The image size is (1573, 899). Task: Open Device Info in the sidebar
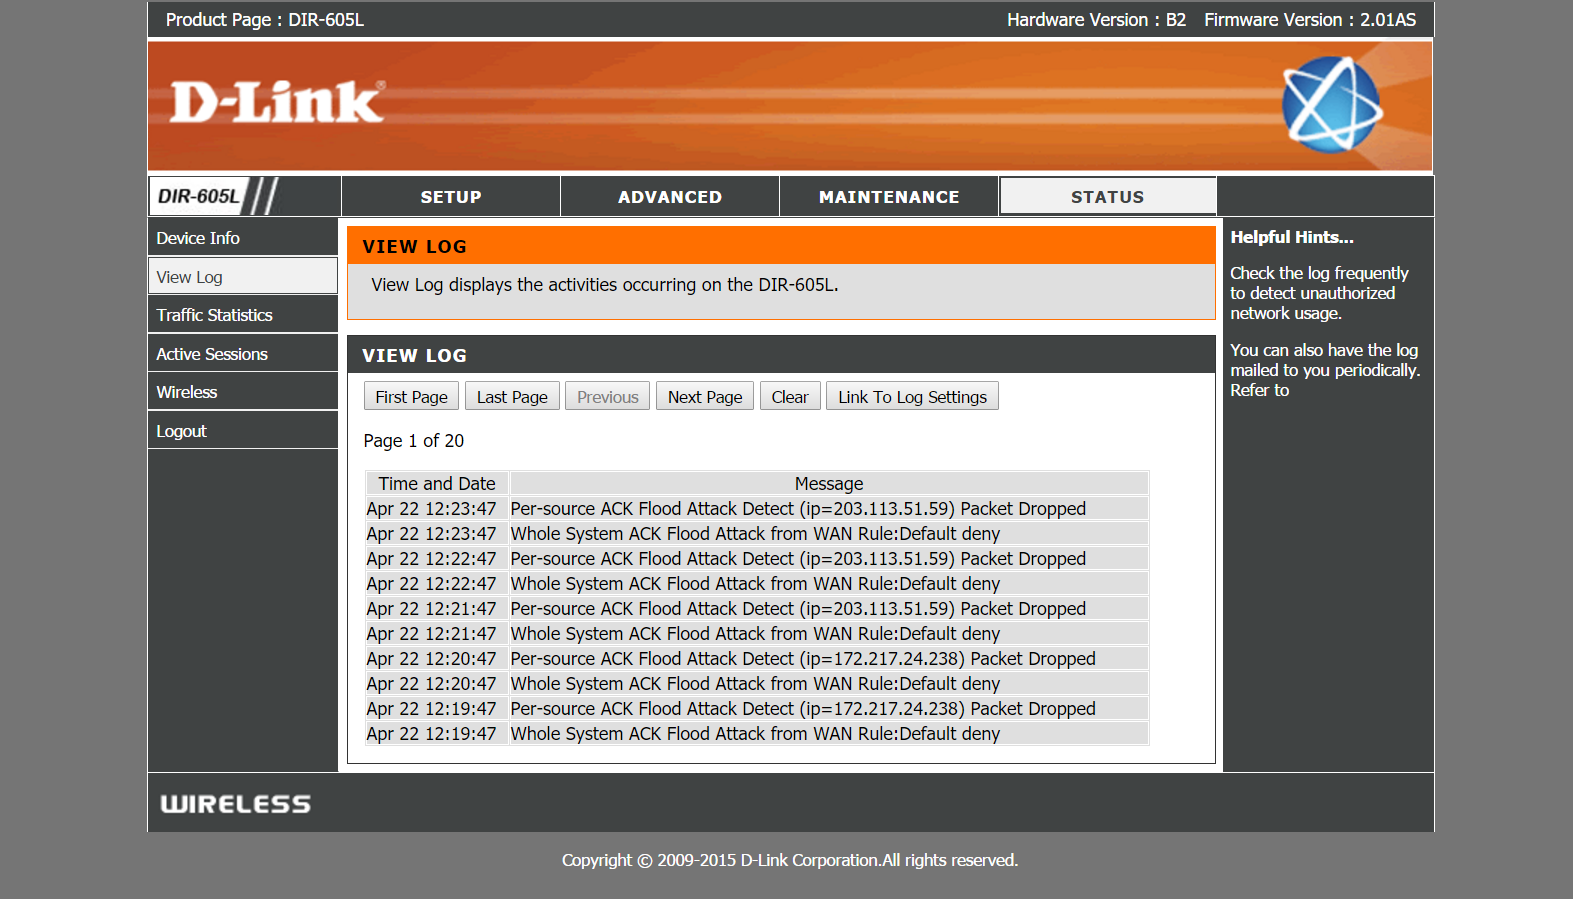tap(243, 238)
